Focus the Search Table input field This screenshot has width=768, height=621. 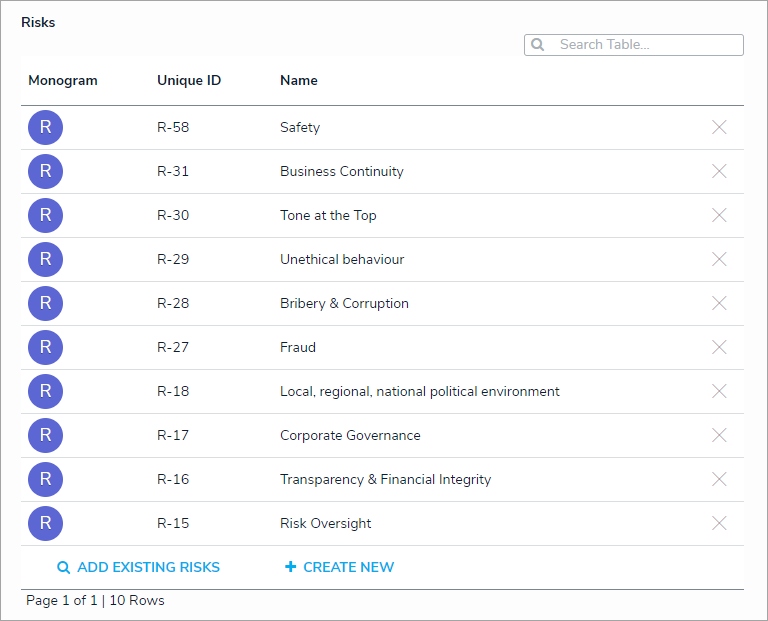[645, 45]
